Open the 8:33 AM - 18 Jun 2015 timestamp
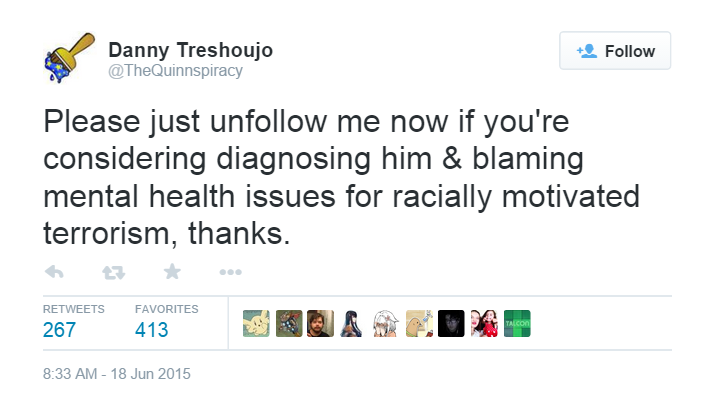This screenshot has width=714, height=419. coord(117,374)
